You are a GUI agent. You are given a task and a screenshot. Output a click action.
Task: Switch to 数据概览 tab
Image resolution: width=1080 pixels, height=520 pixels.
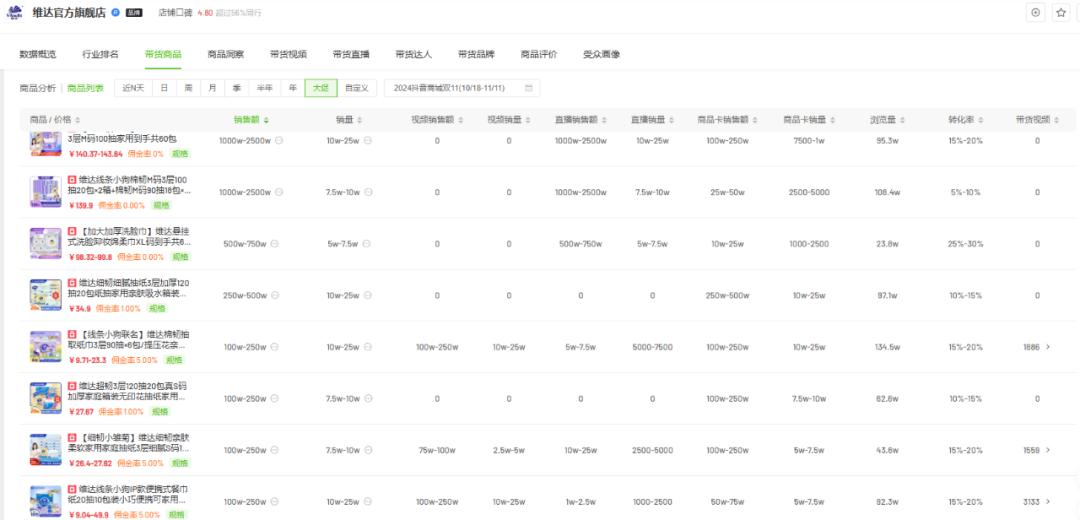[x=38, y=54]
